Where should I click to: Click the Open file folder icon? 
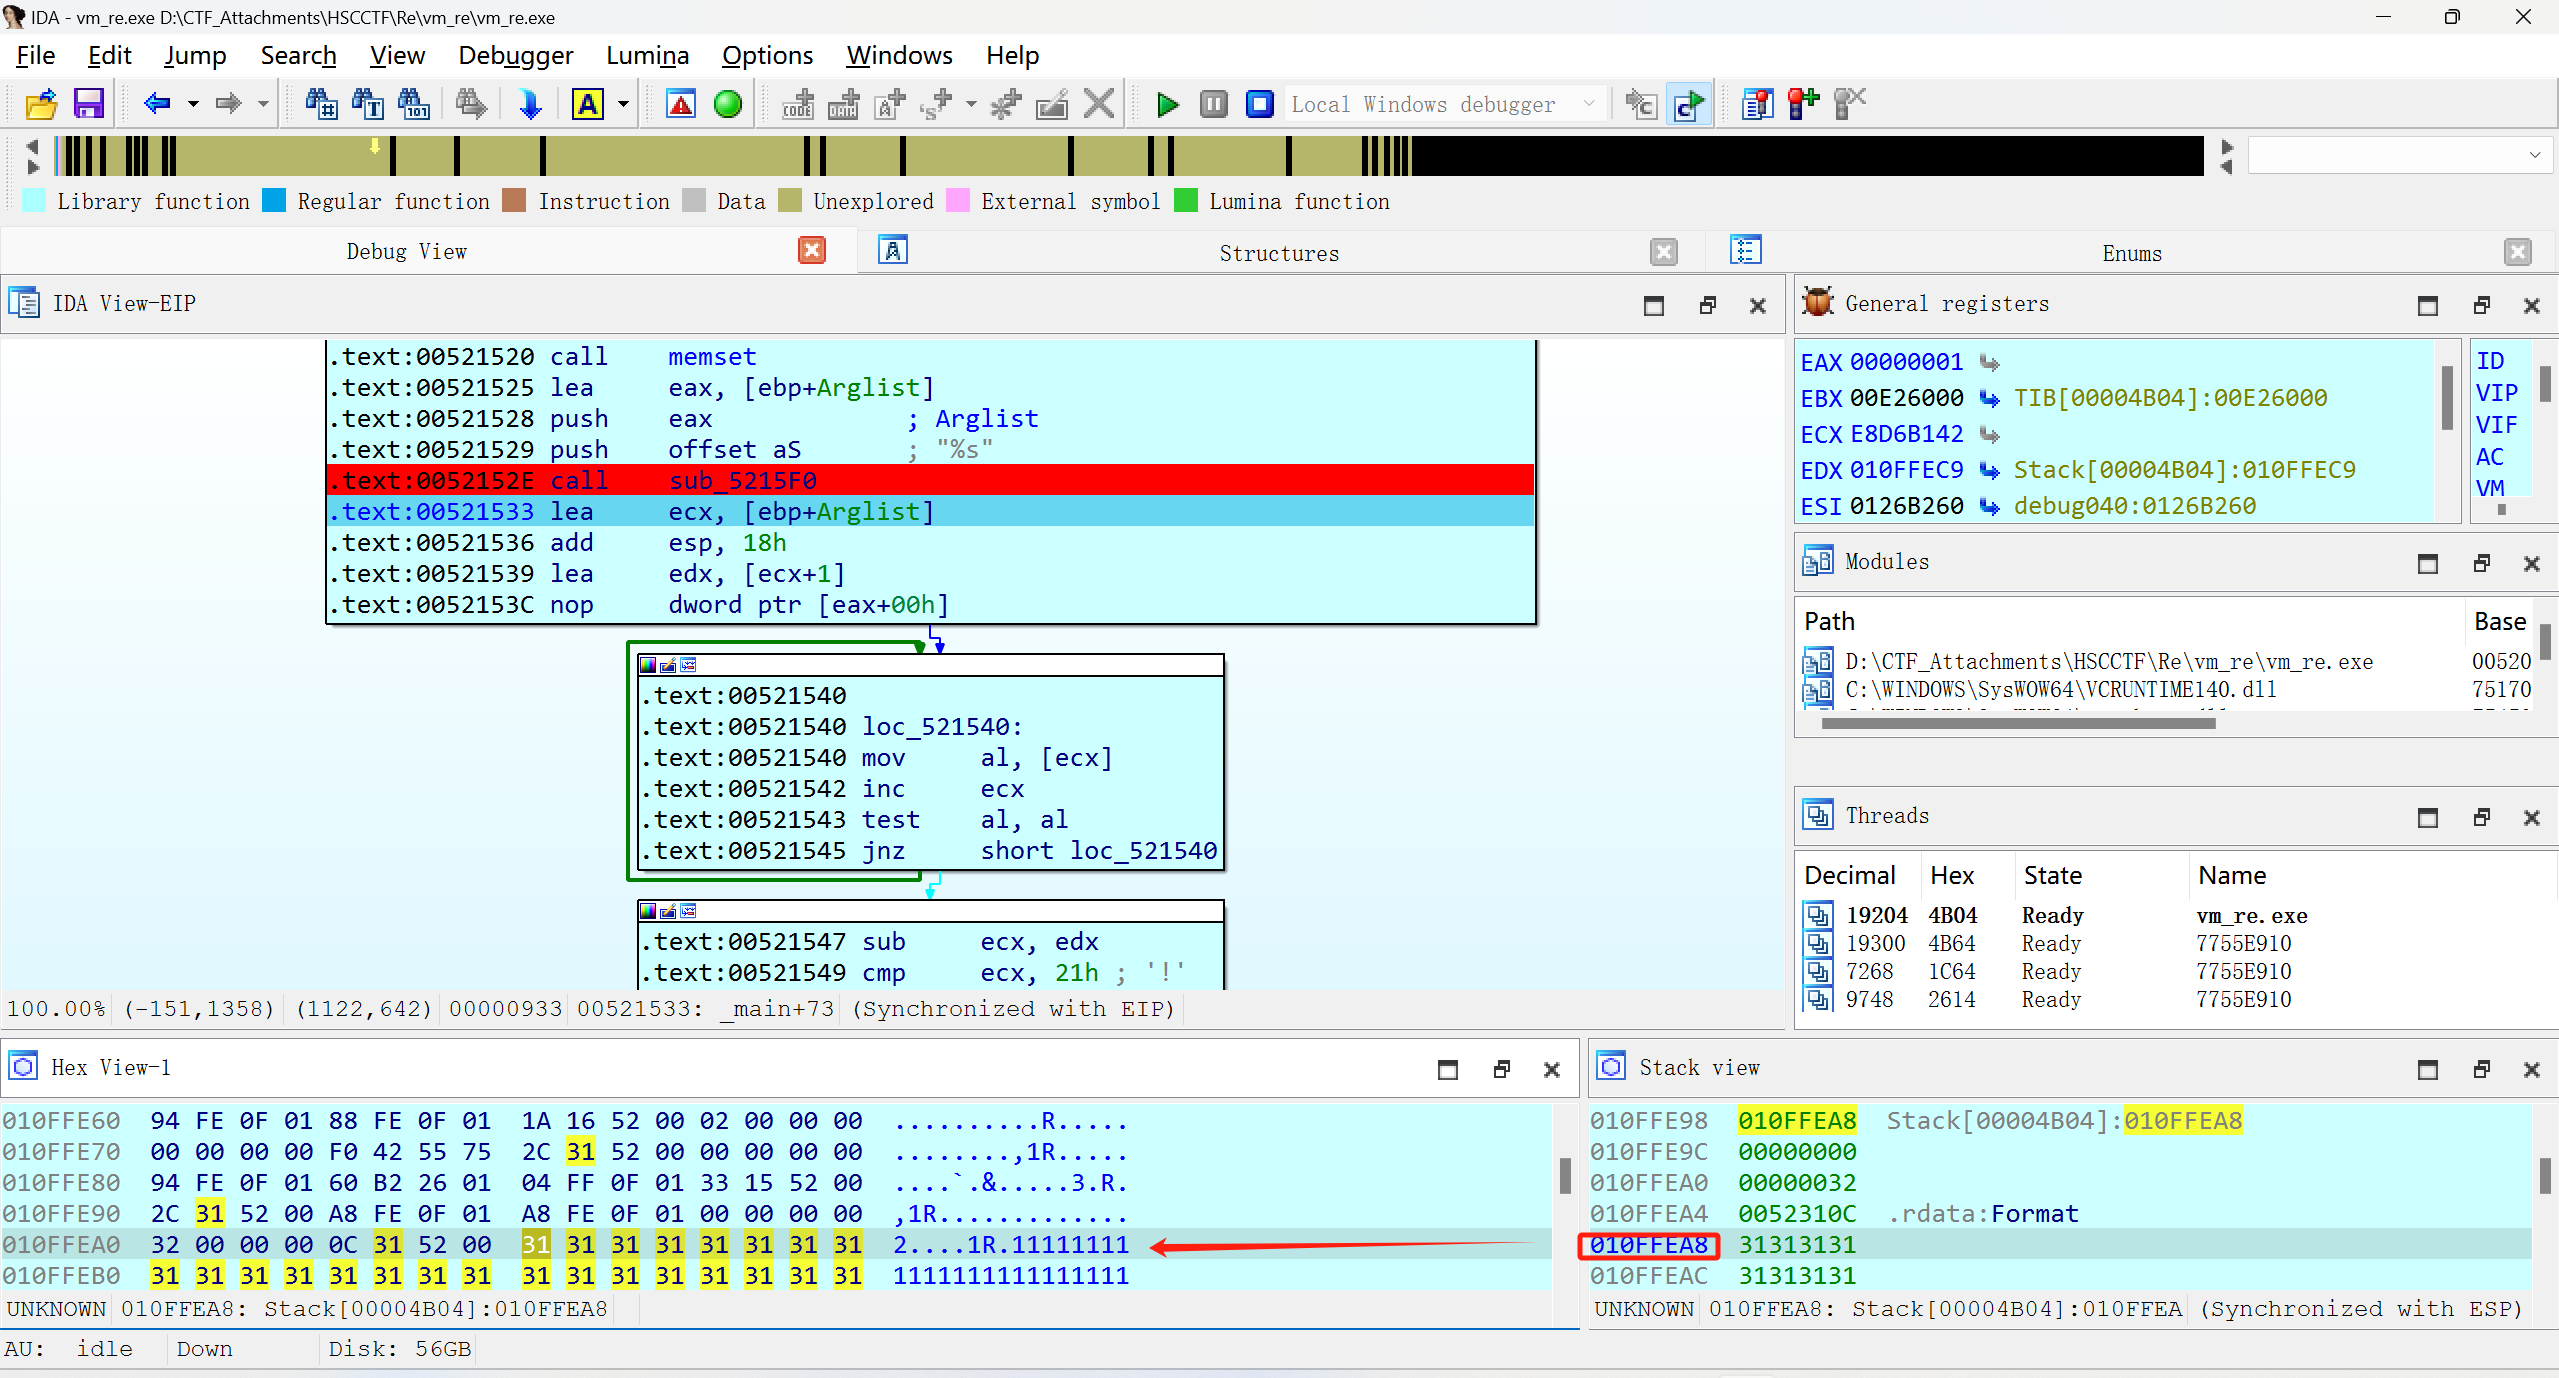(x=42, y=104)
